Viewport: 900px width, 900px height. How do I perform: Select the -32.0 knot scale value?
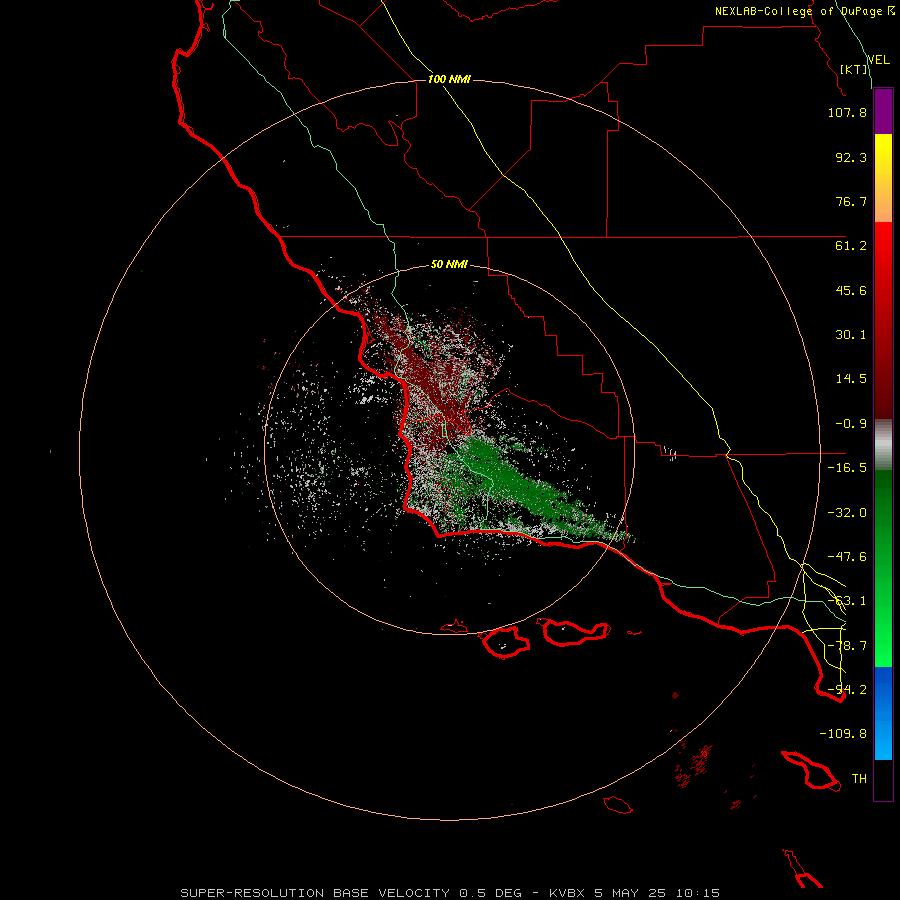click(x=847, y=513)
